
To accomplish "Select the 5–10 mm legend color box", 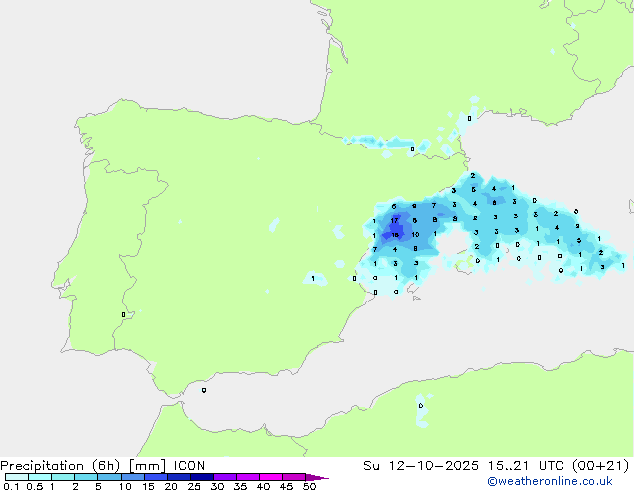I will click(109, 477).
